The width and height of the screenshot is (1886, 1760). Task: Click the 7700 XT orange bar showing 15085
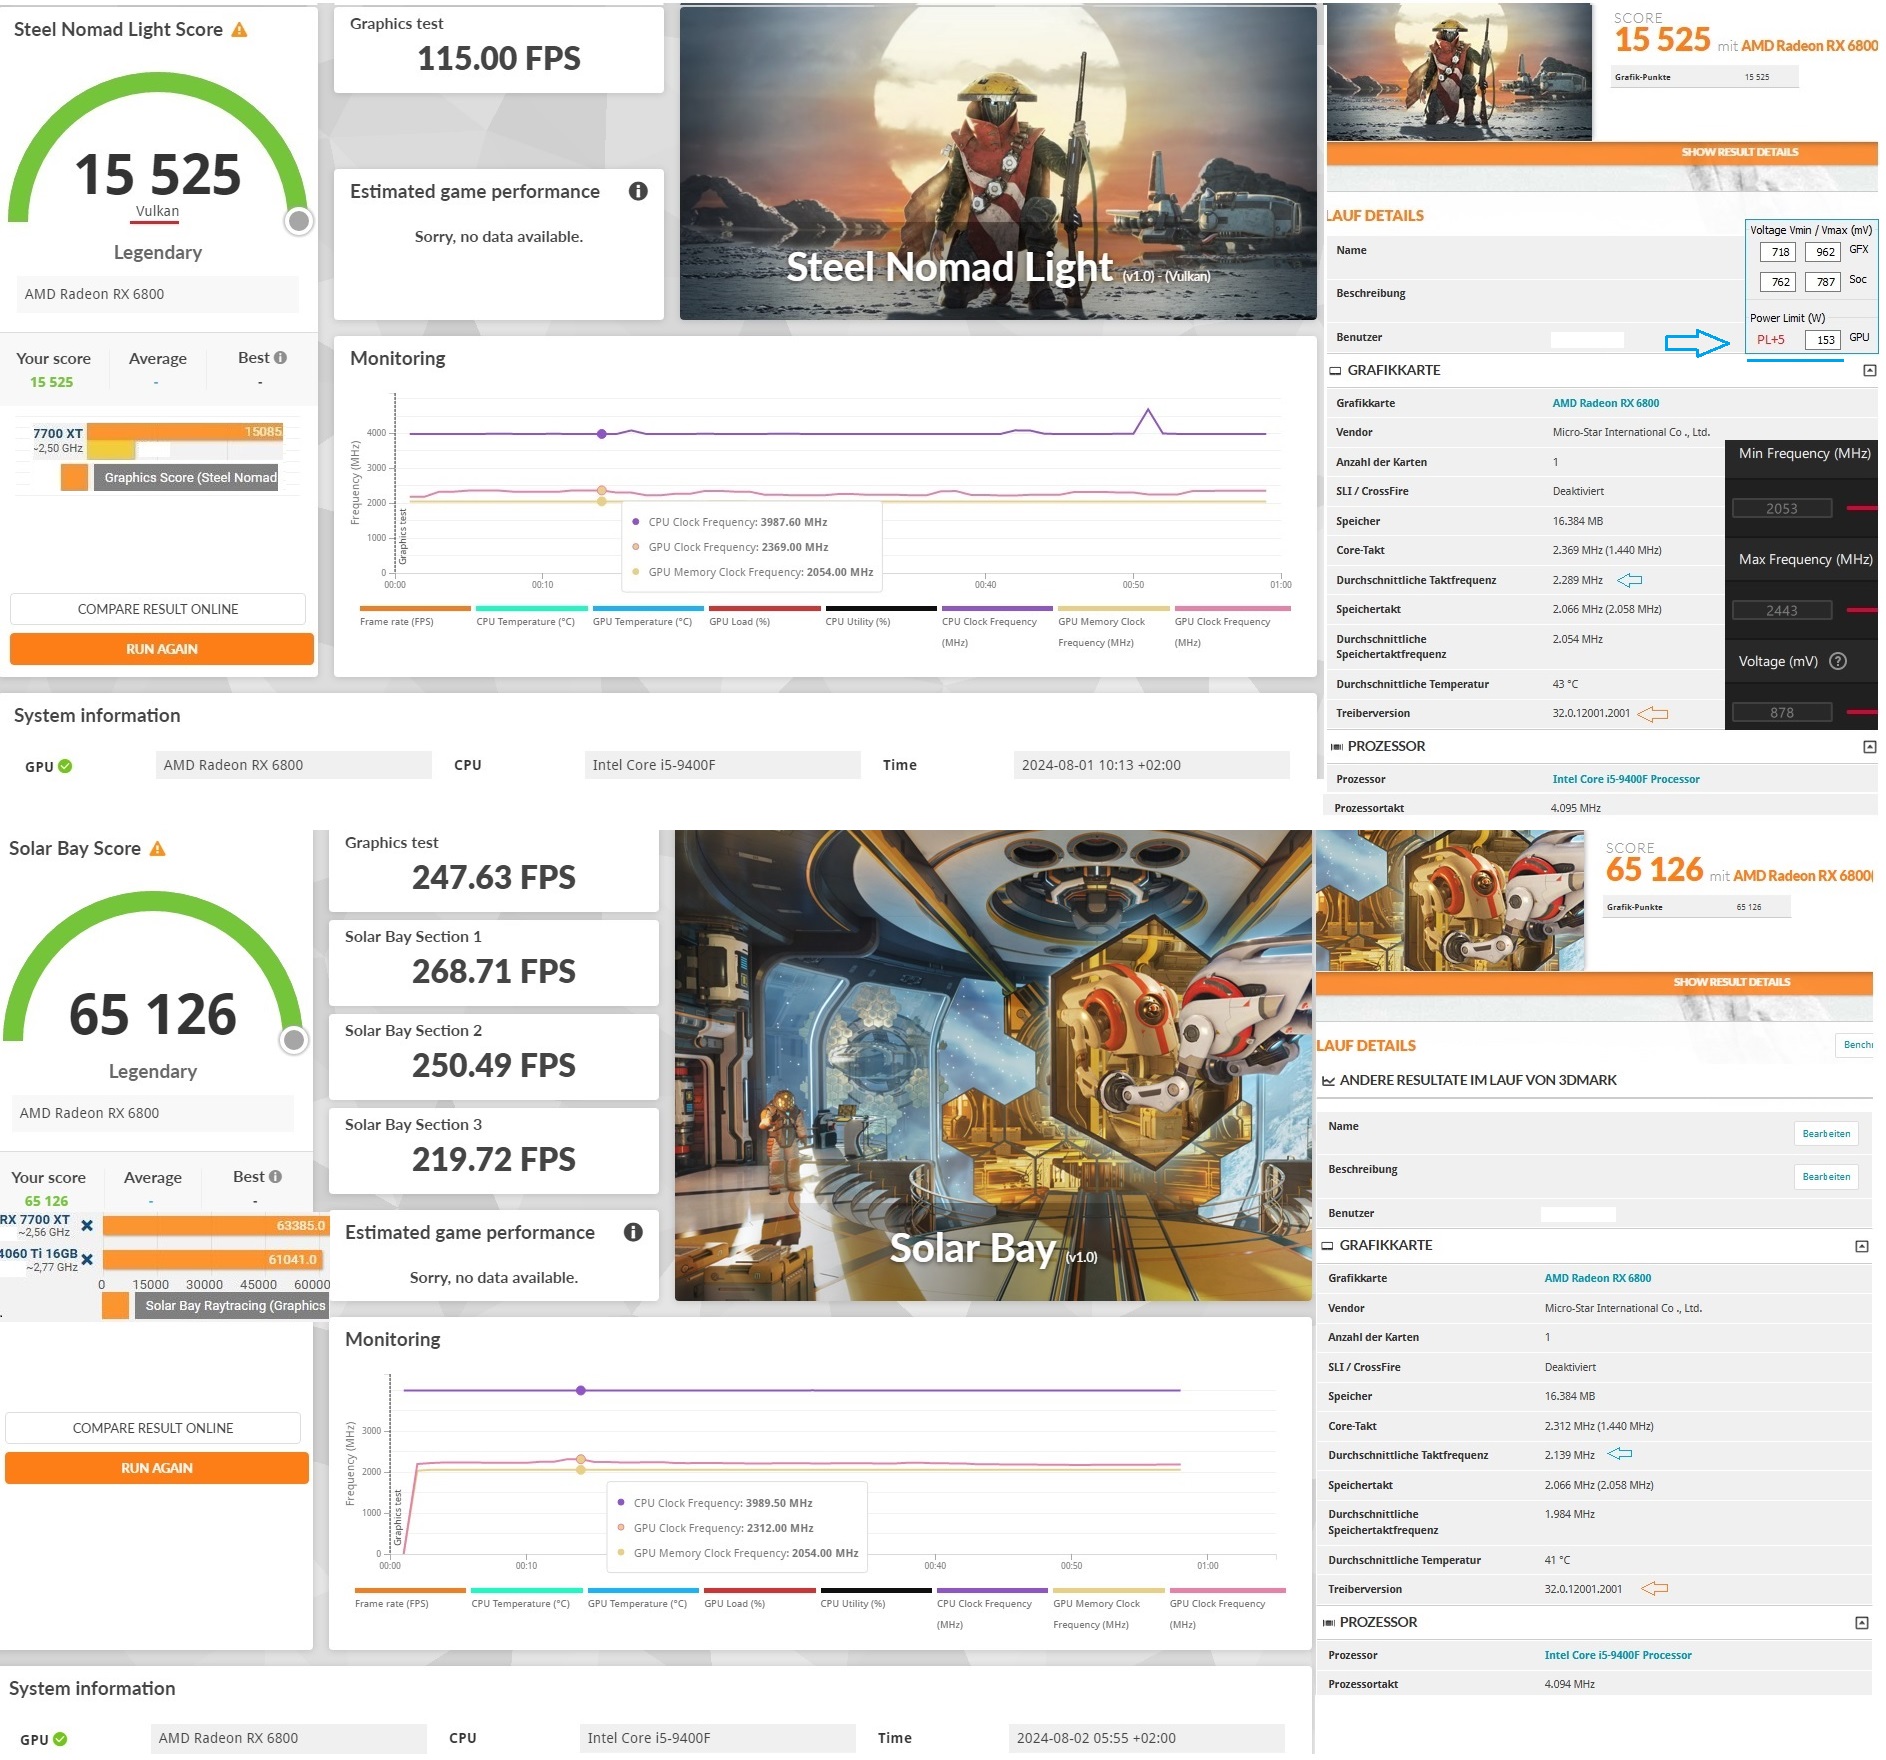coord(186,432)
